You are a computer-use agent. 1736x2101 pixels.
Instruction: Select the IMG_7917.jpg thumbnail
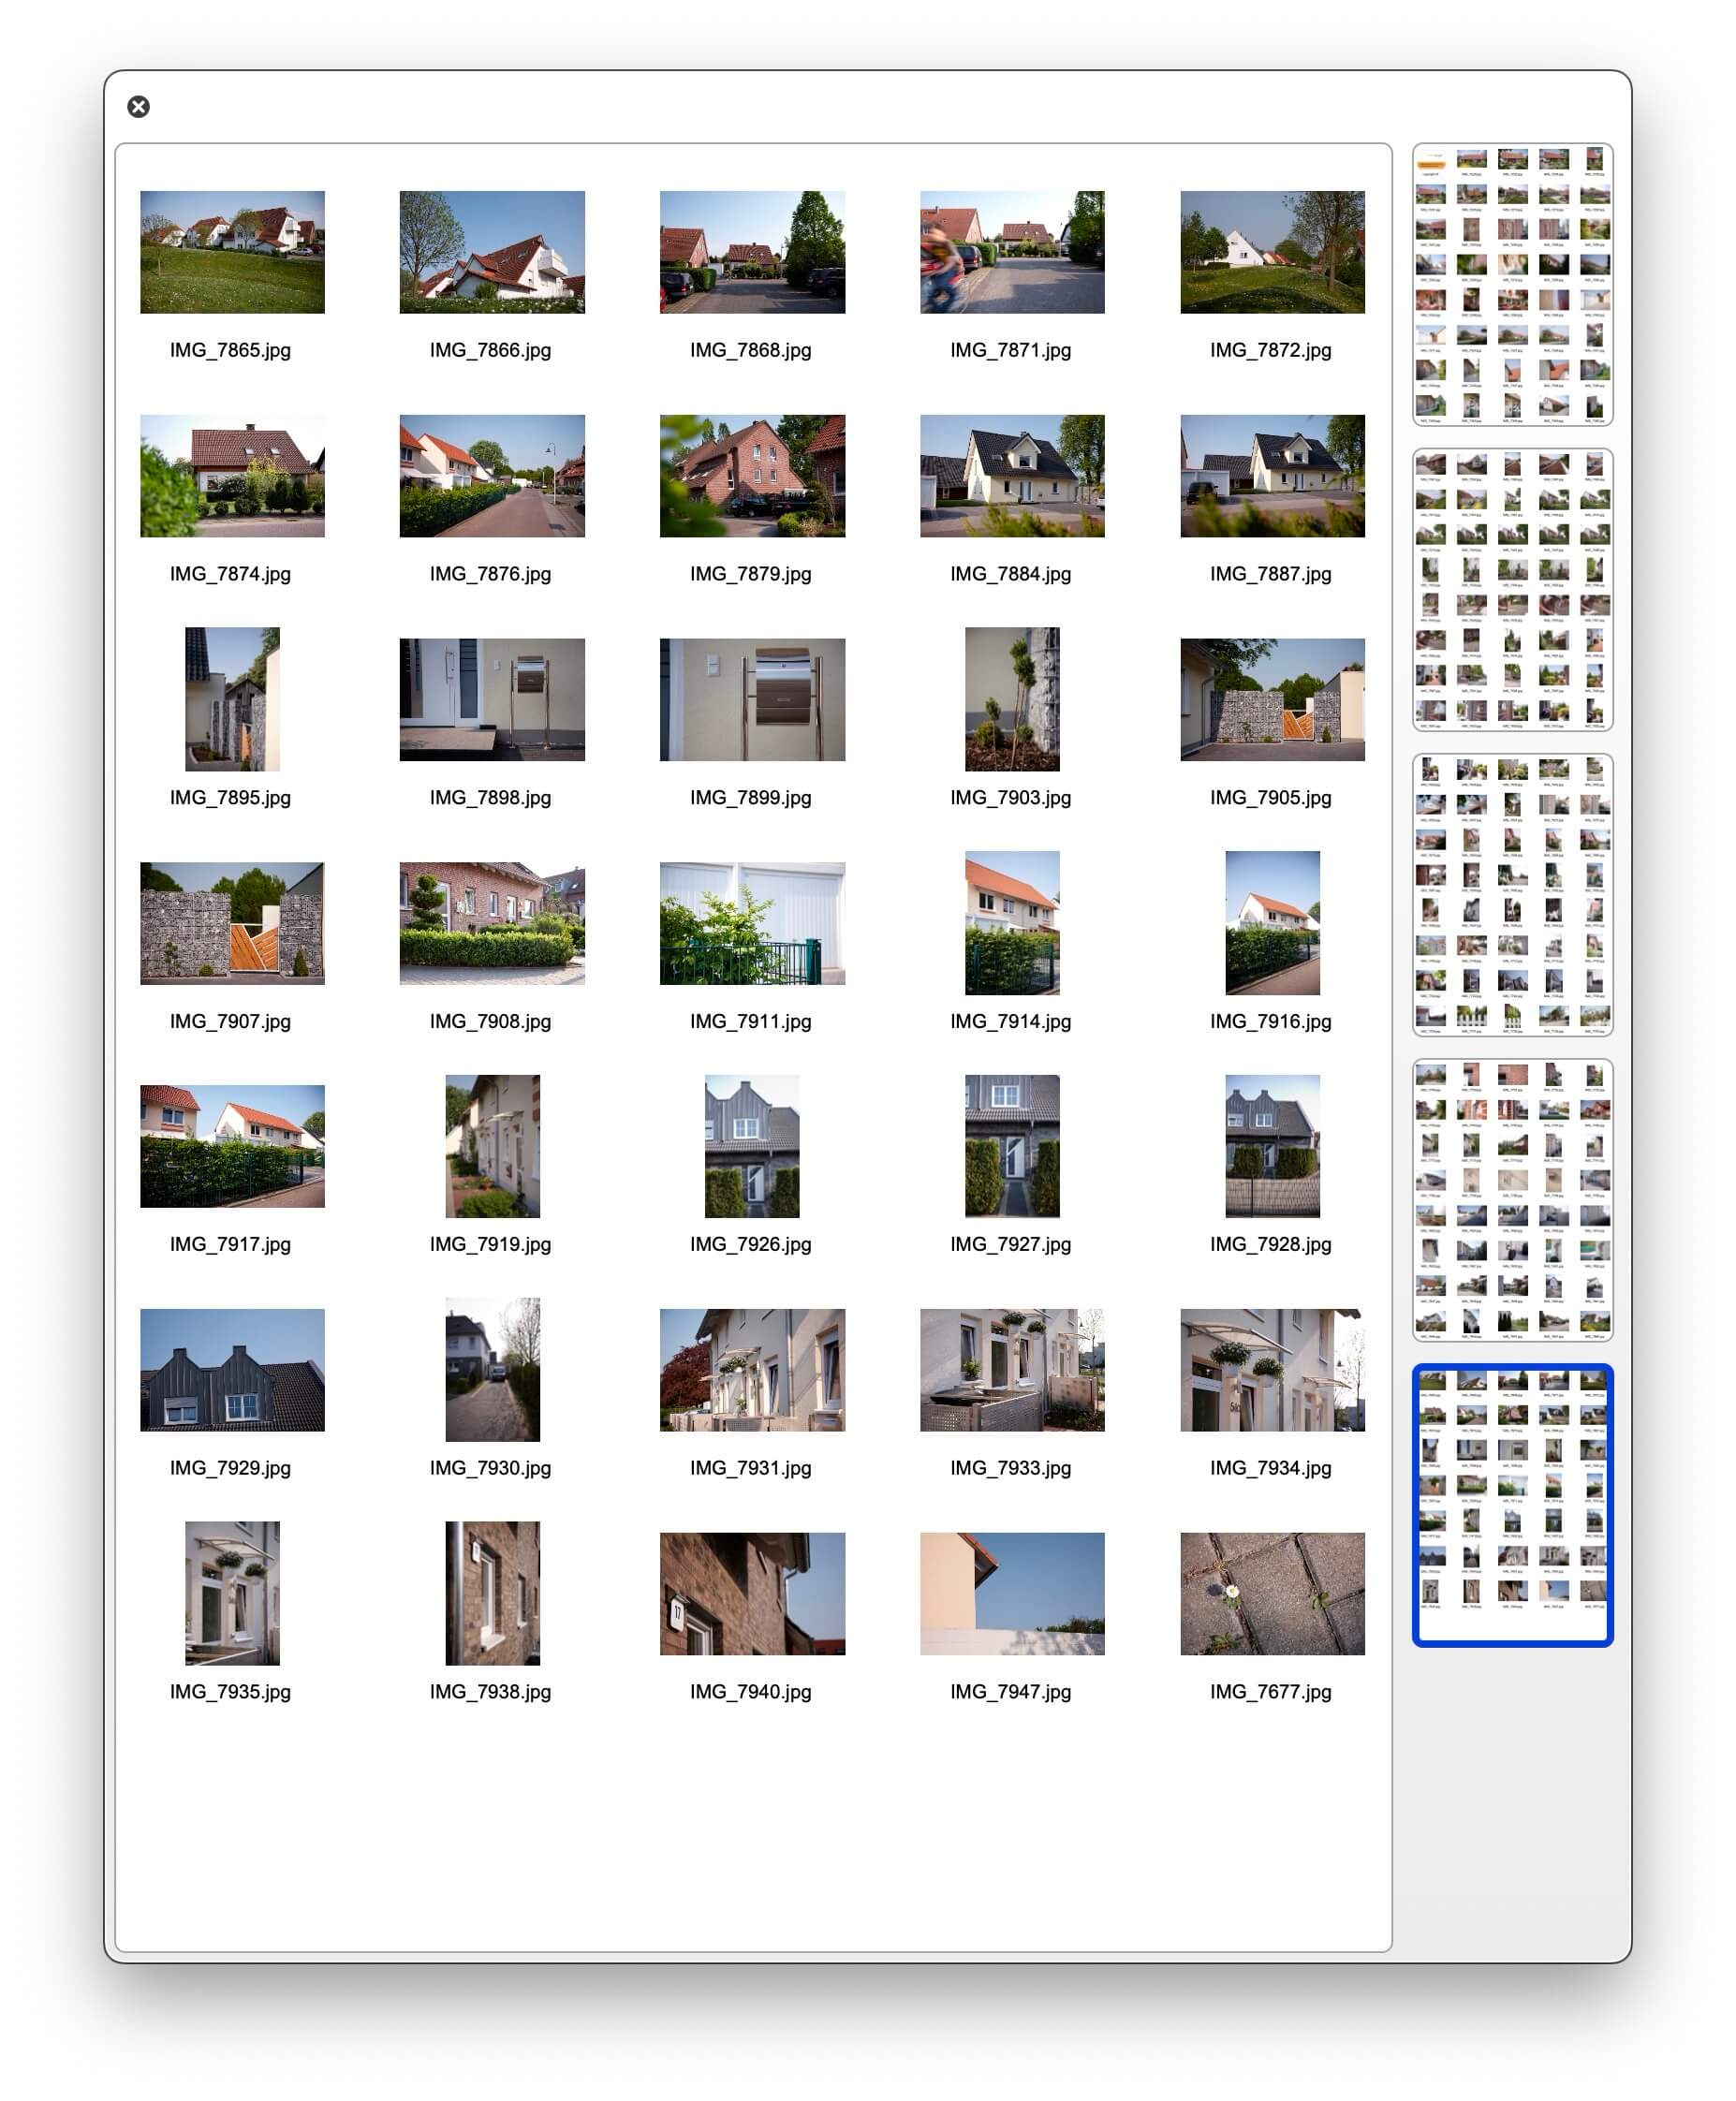tap(232, 1146)
